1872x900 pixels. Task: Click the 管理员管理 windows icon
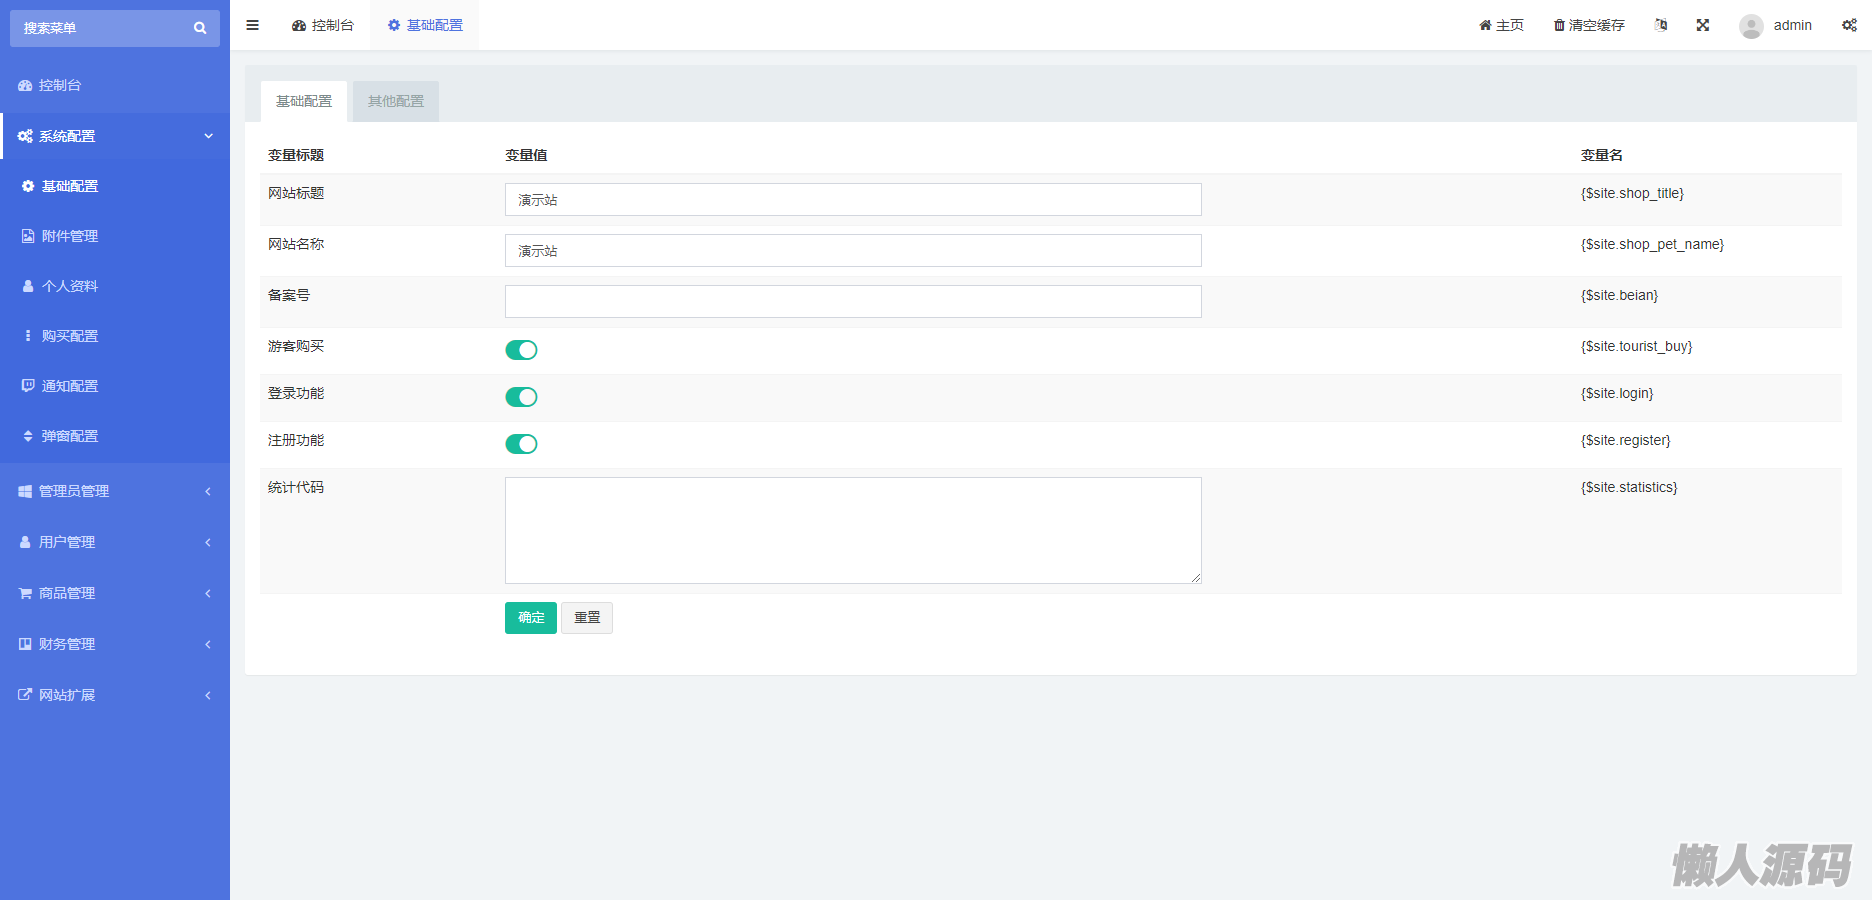coord(25,491)
